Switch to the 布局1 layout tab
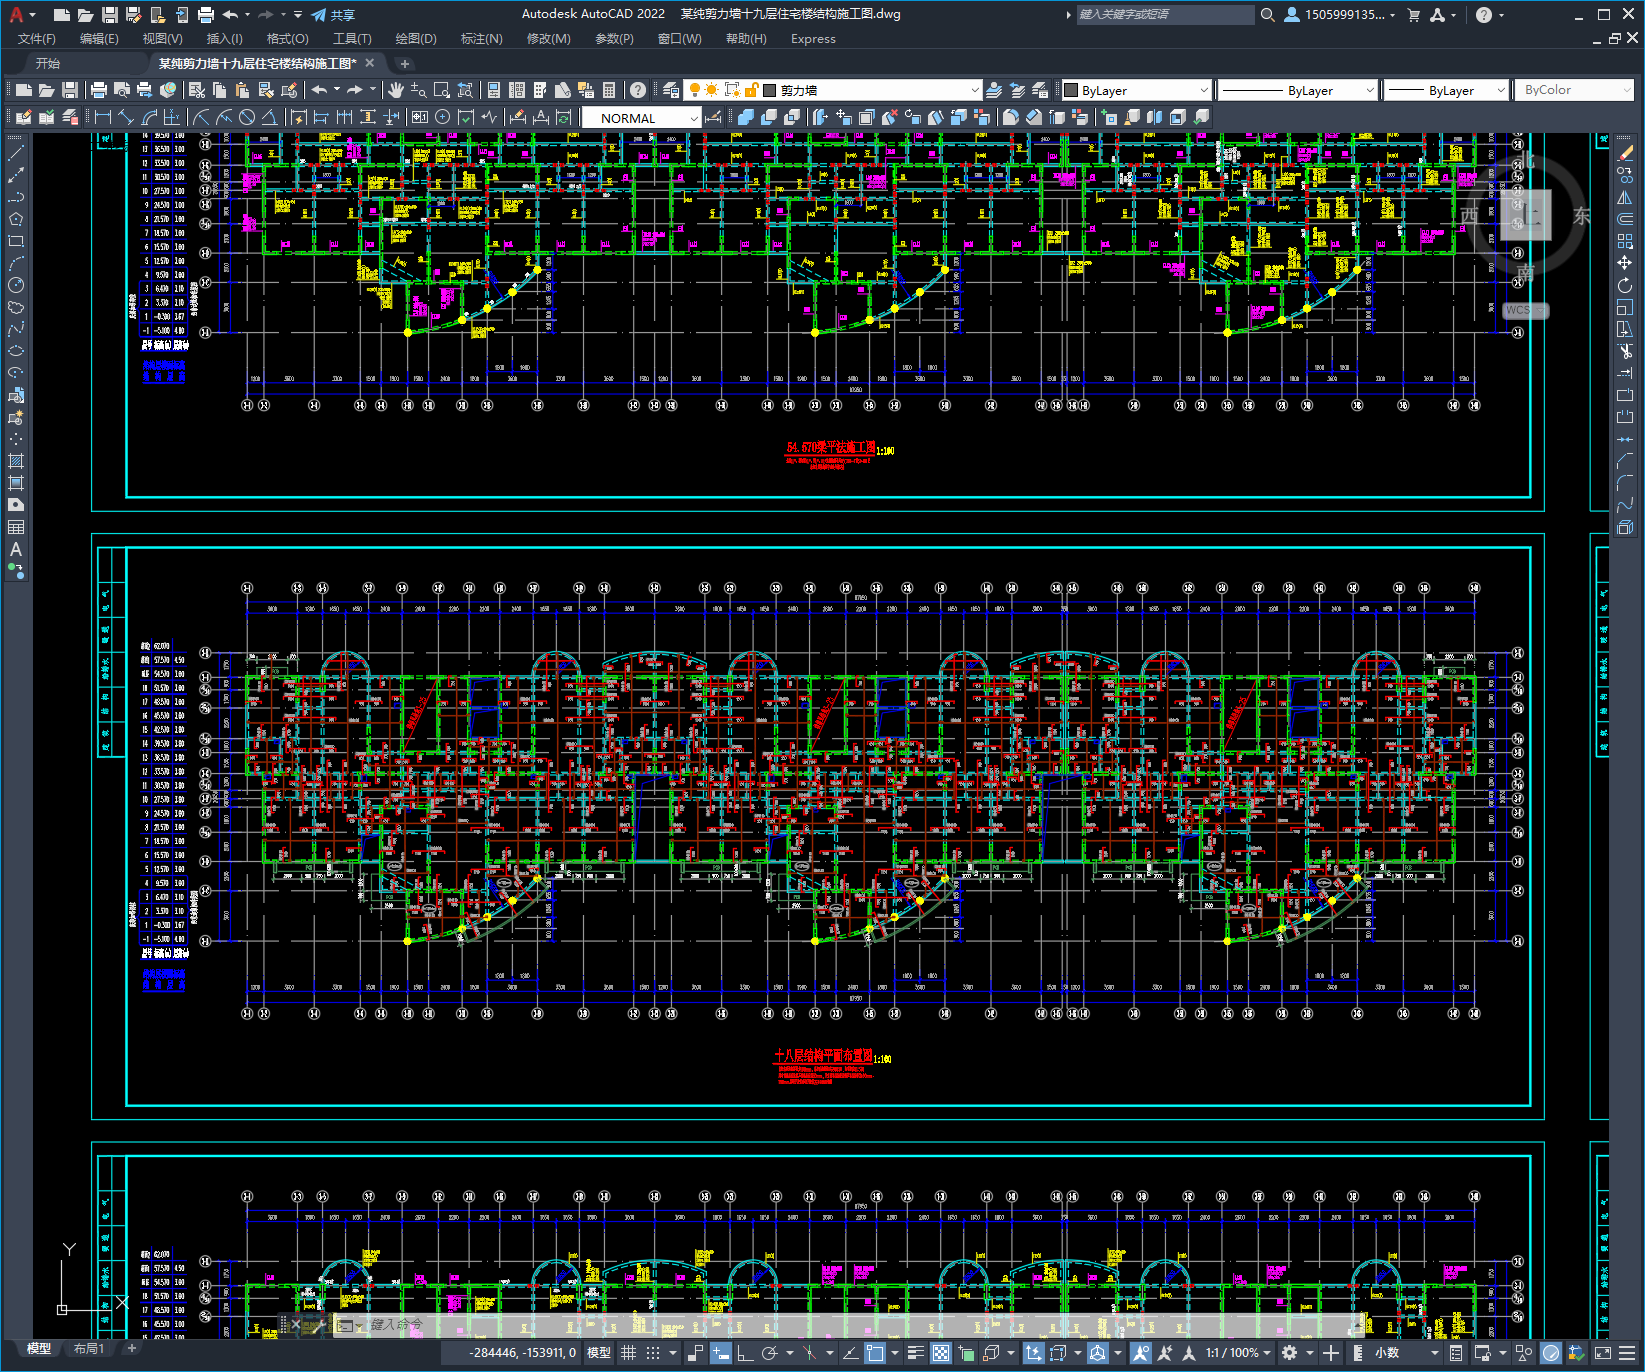 click(89, 1349)
